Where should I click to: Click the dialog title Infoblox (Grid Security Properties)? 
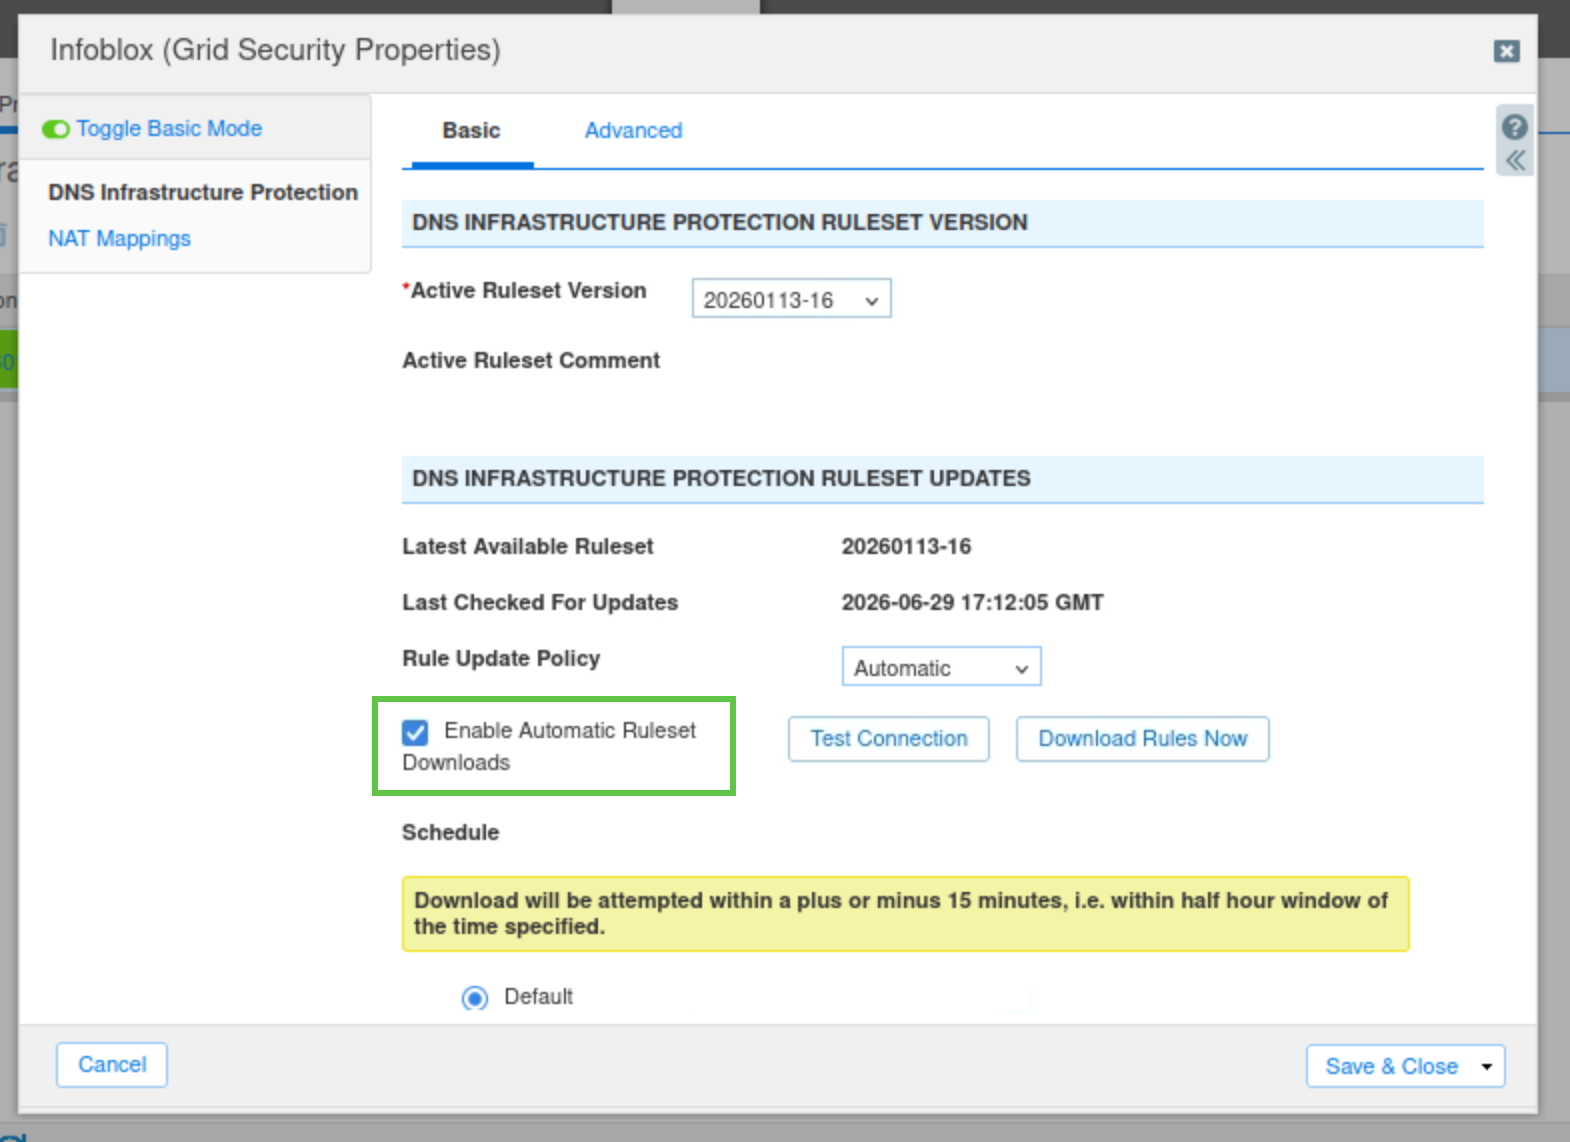(275, 50)
